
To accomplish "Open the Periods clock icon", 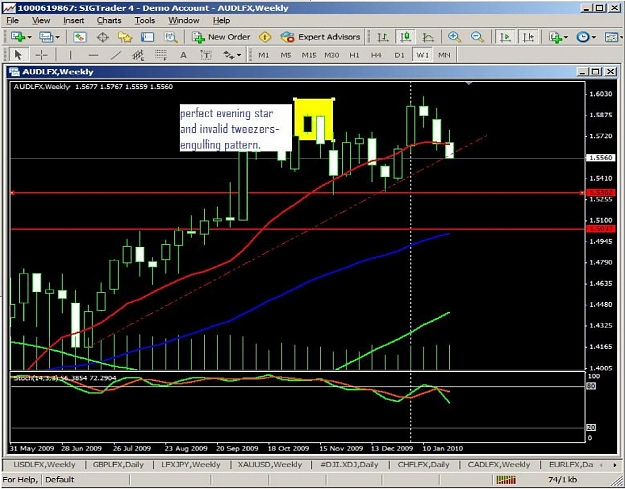I will tap(583, 37).
